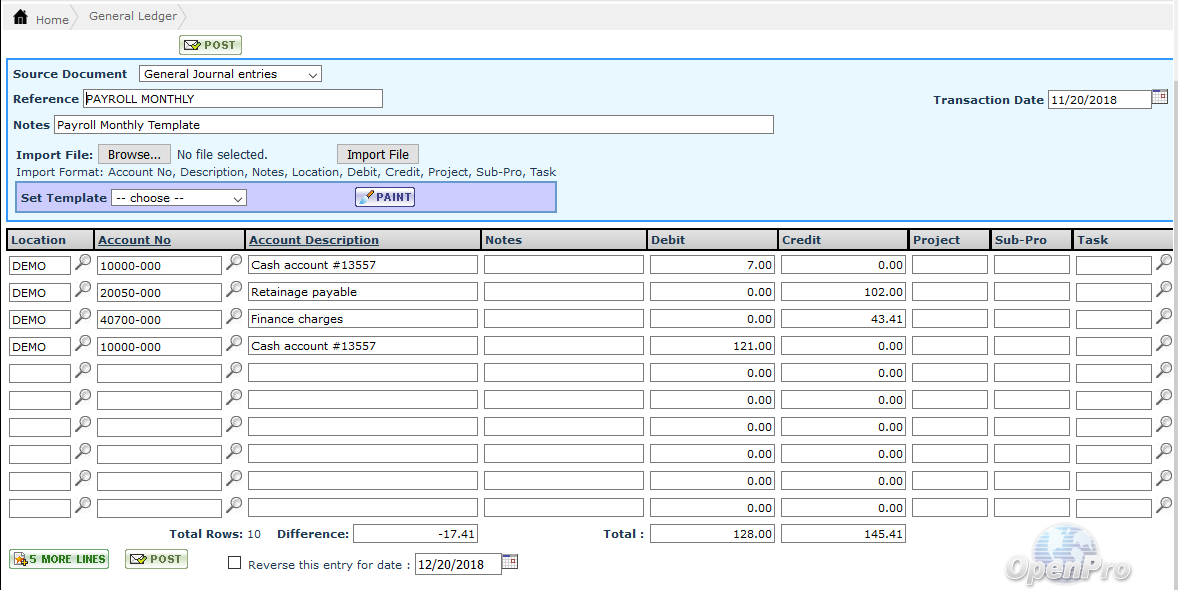Enable Reverse this entry for date checkbox
Image resolution: width=1178 pixels, height=590 pixels.
point(235,563)
